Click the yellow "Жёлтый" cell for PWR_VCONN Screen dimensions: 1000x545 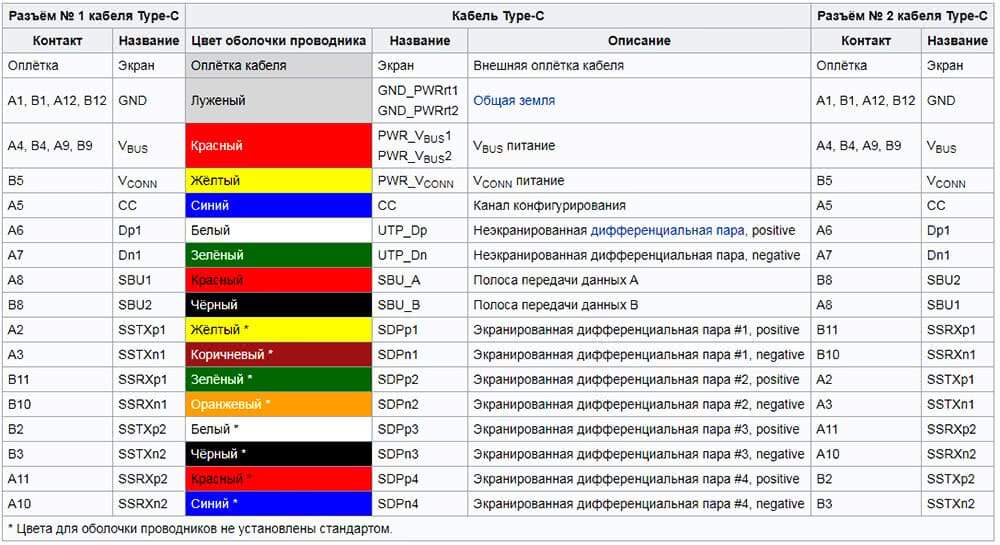pyautogui.click(x=278, y=181)
